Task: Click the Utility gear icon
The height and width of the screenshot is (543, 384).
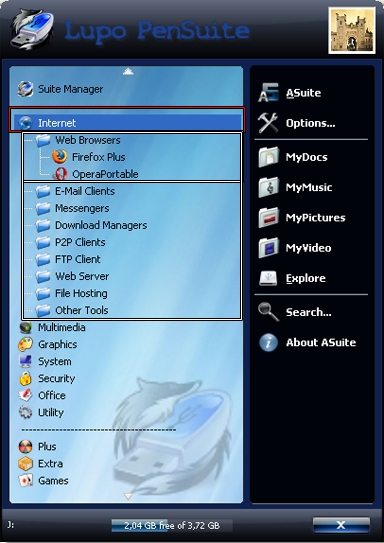Action: click(25, 412)
